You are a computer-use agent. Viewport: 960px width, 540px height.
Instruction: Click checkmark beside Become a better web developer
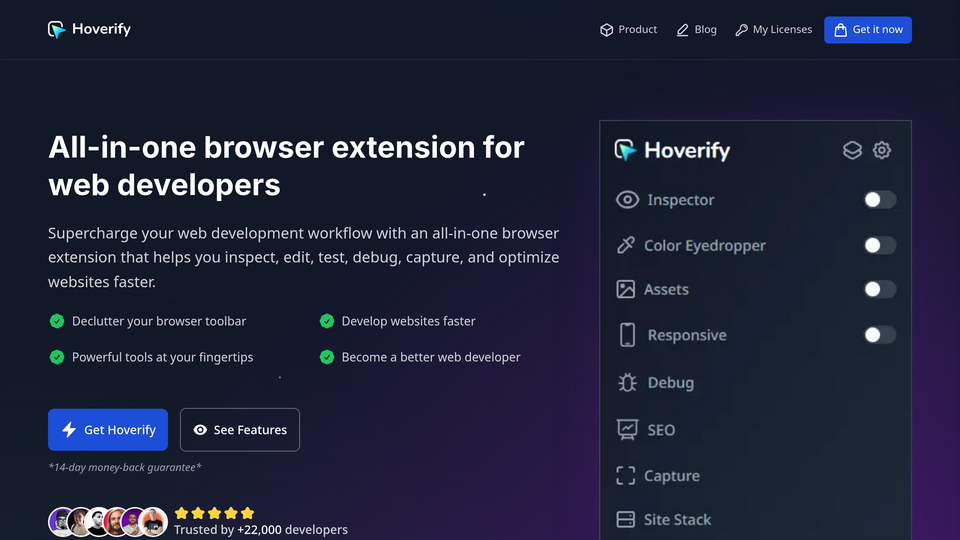tap(327, 357)
